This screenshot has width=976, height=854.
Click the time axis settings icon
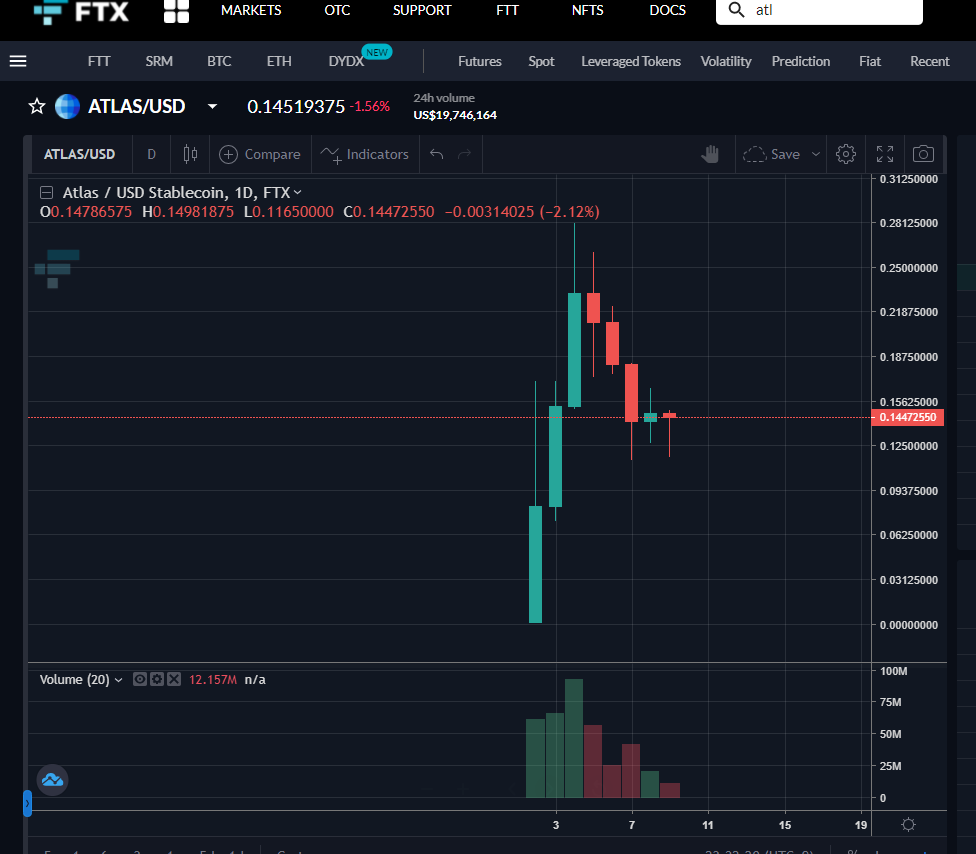[x=908, y=825]
